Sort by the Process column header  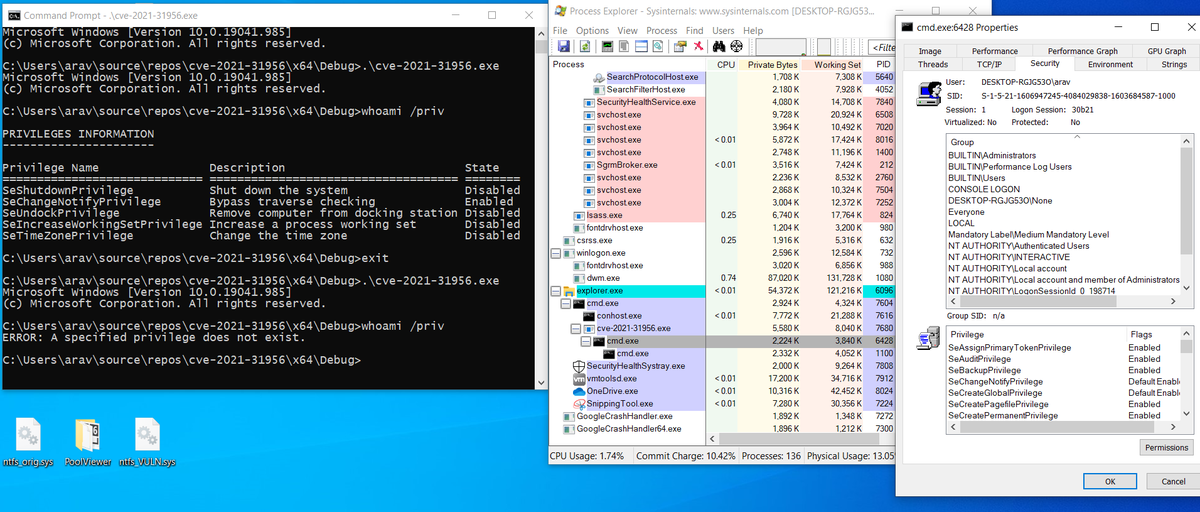[628, 64]
